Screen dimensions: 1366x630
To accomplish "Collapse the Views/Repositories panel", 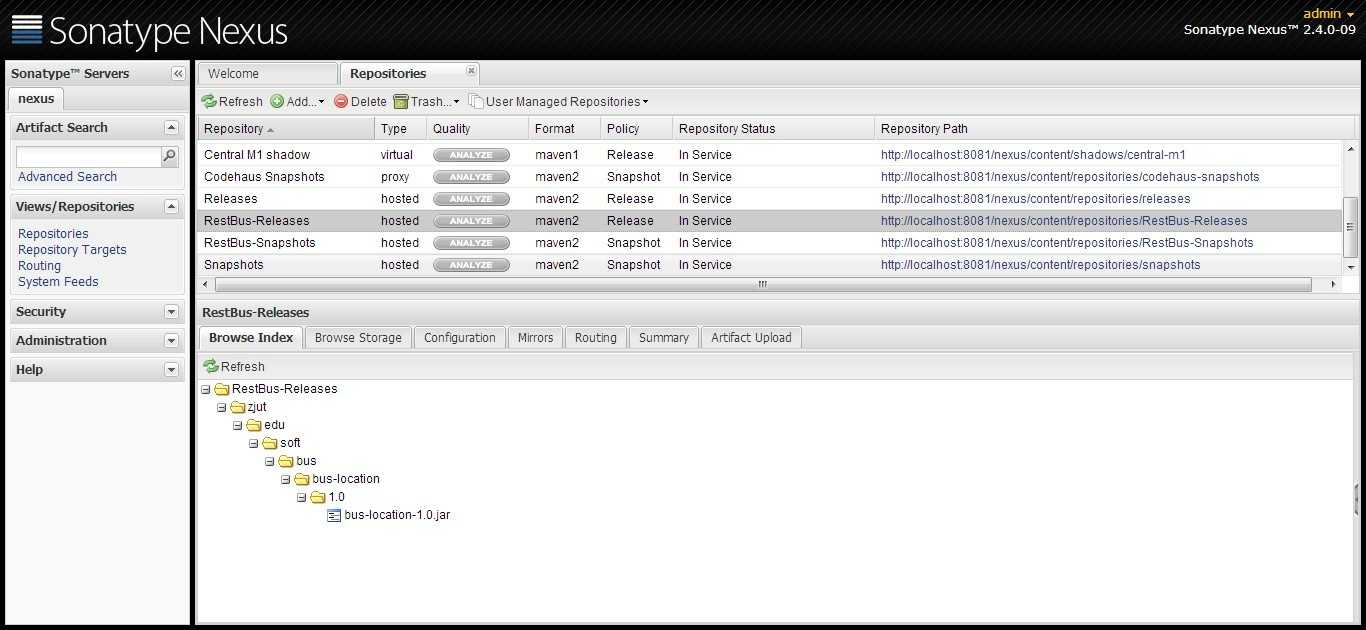I will pyautogui.click(x=171, y=207).
